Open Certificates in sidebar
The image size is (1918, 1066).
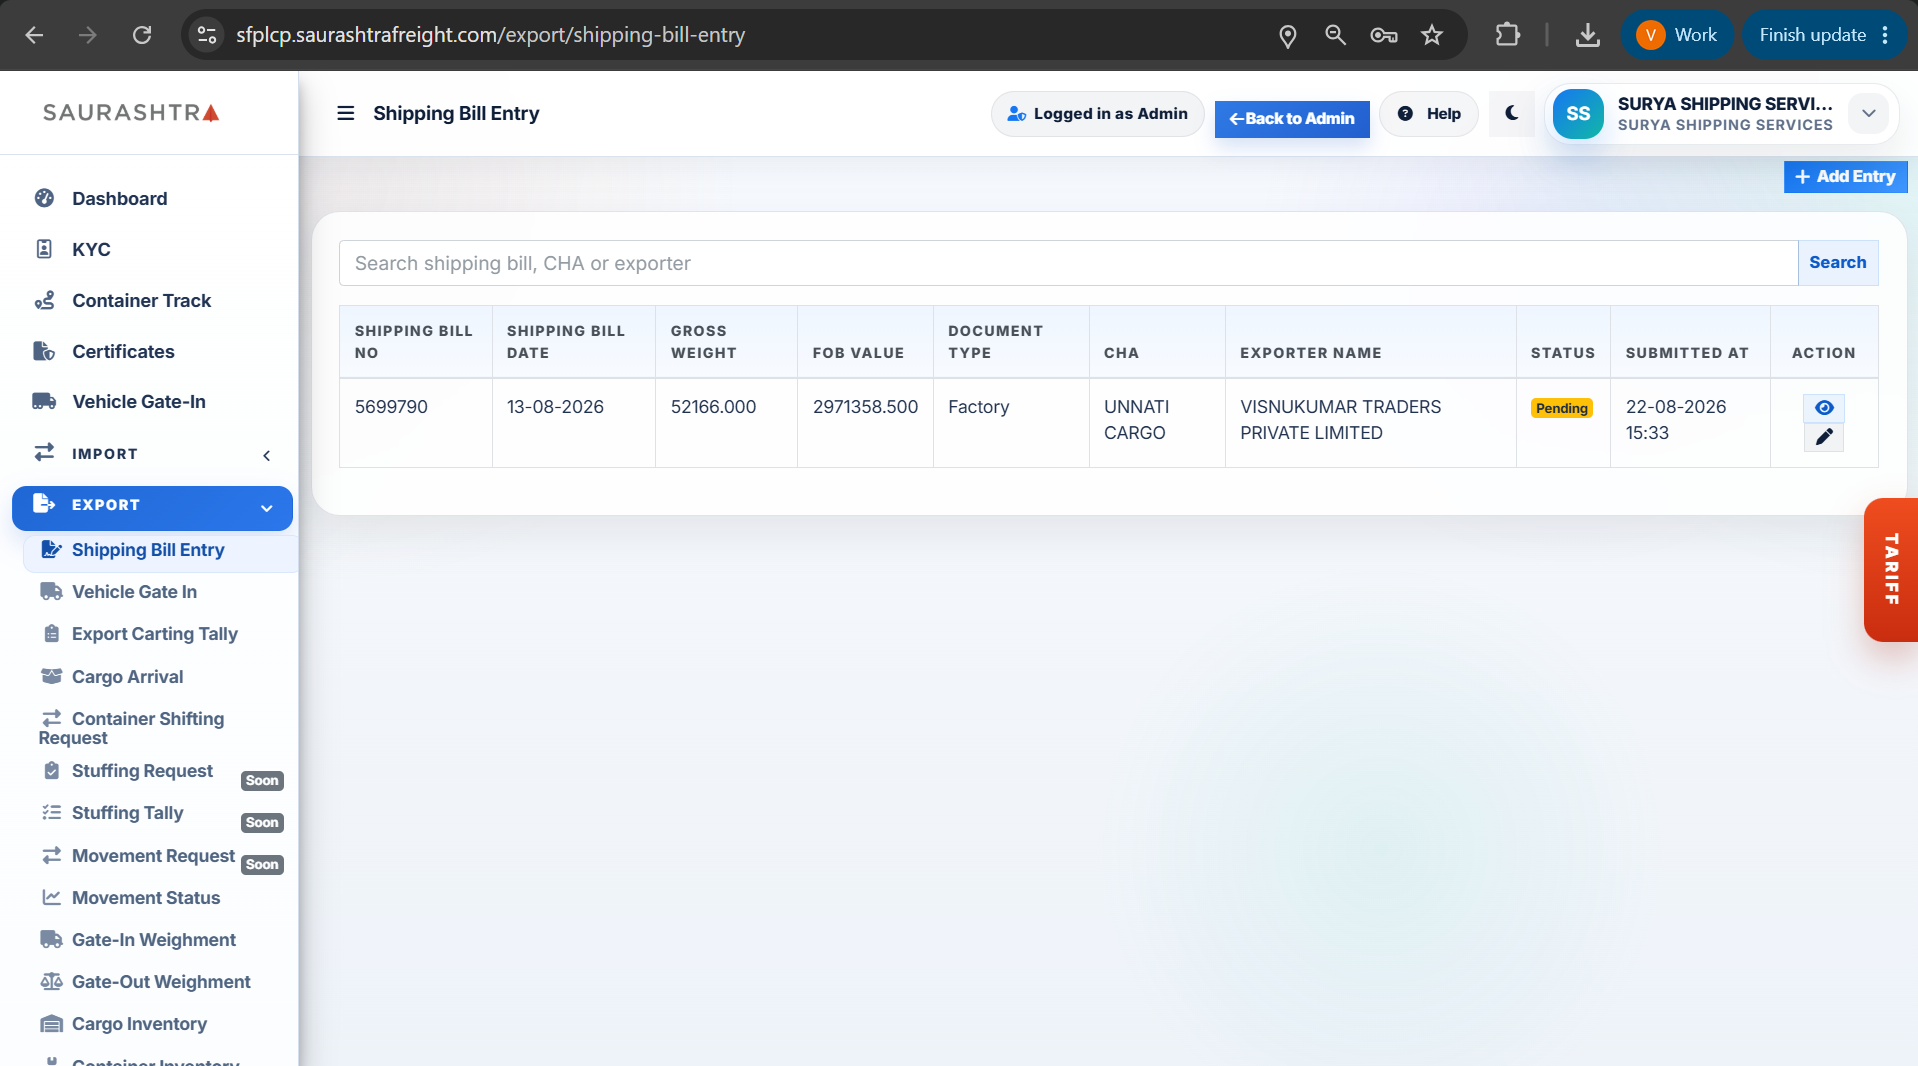(x=123, y=351)
